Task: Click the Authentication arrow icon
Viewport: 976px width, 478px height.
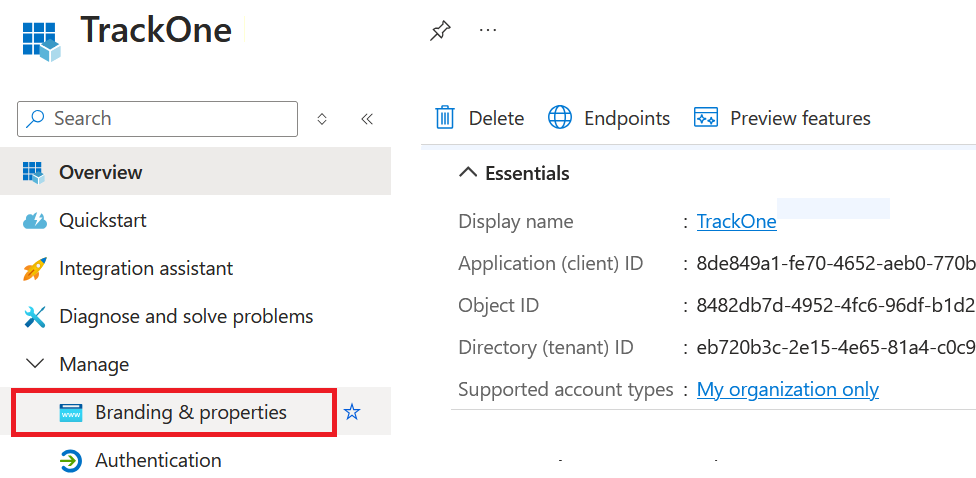Action: (71, 461)
